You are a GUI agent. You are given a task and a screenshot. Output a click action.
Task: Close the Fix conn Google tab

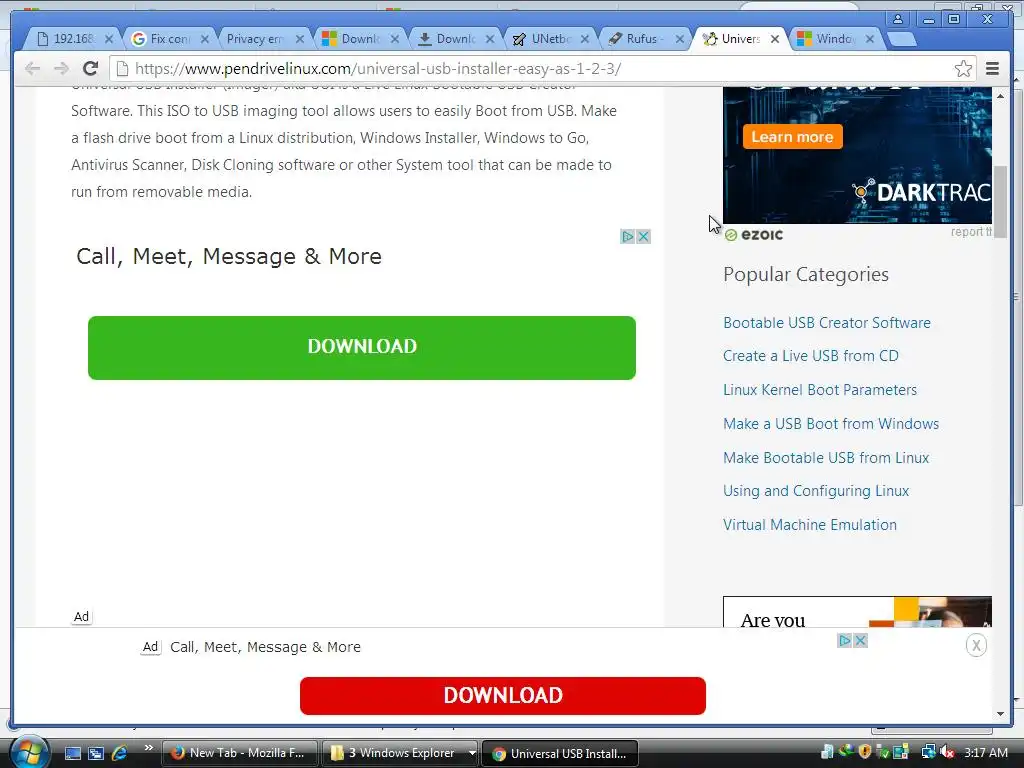tap(204, 39)
